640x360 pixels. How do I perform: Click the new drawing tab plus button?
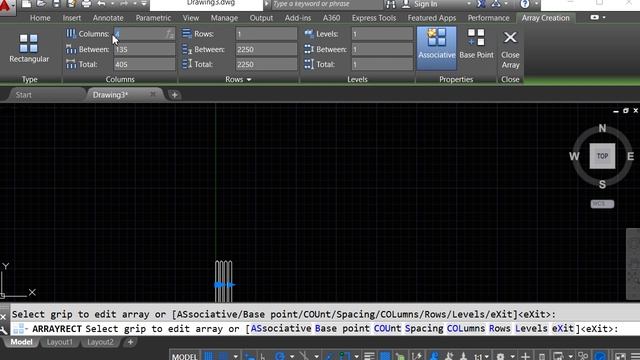click(x=174, y=95)
